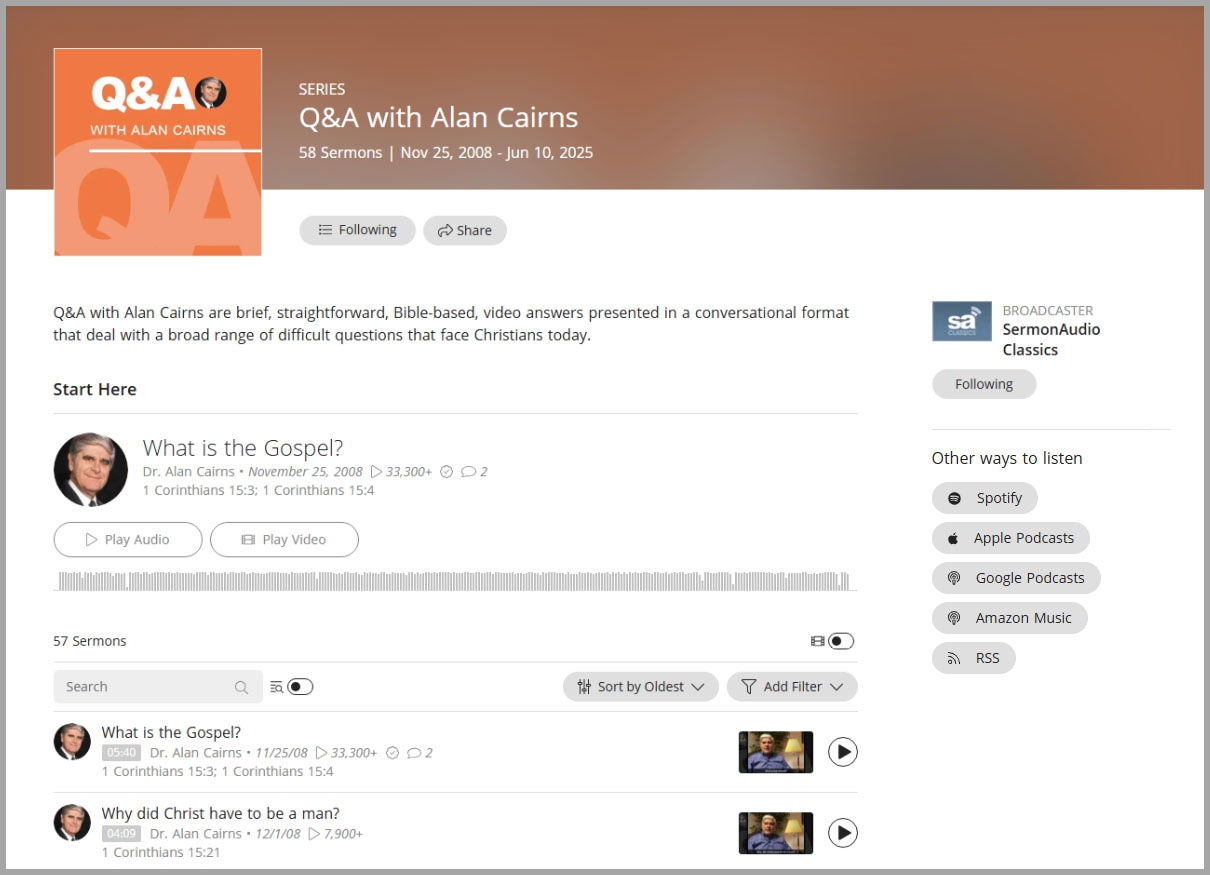
Task: Toggle the video-only filter switch
Action: 841,641
